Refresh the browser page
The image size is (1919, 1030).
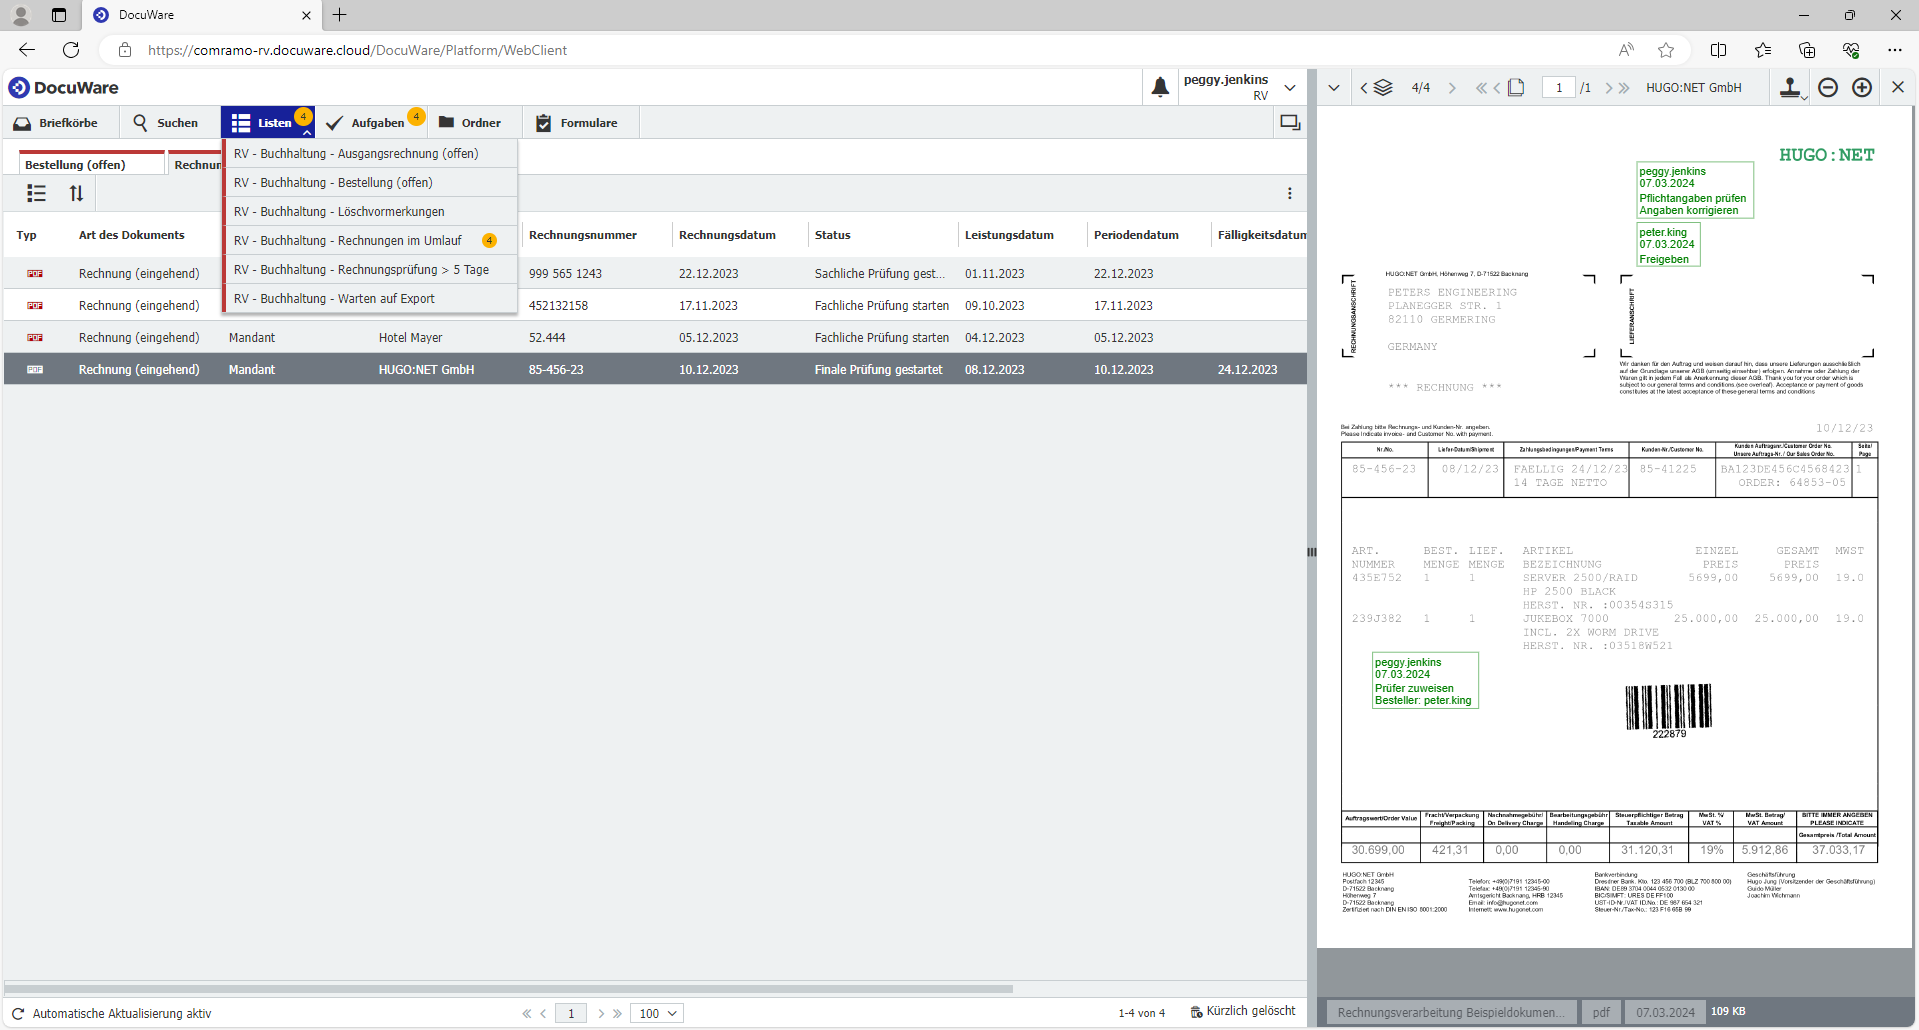click(71, 50)
